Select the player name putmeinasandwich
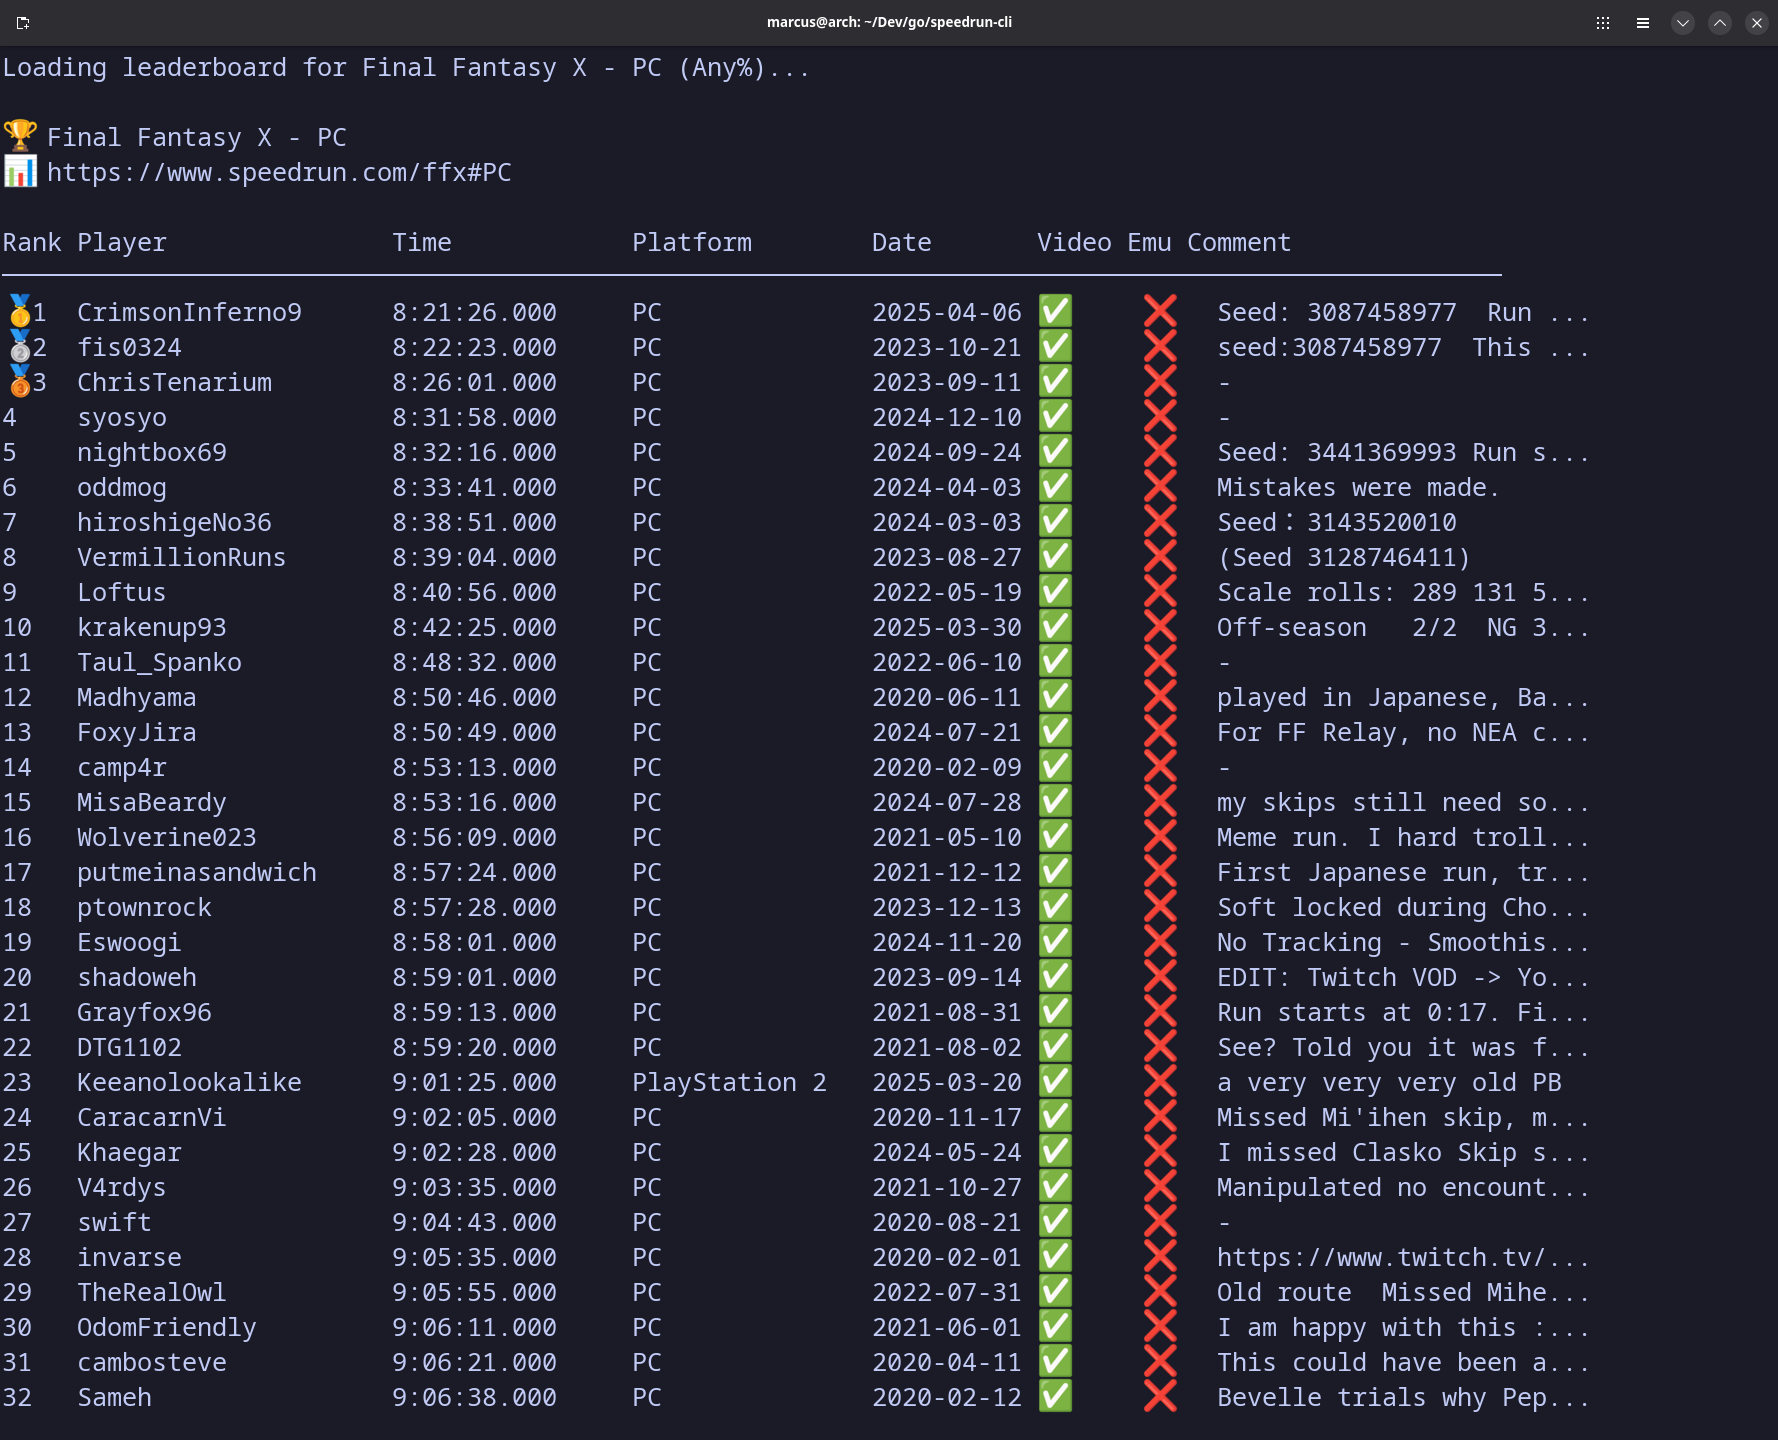Viewport: 1778px width, 1440px height. tap(197, 872)
